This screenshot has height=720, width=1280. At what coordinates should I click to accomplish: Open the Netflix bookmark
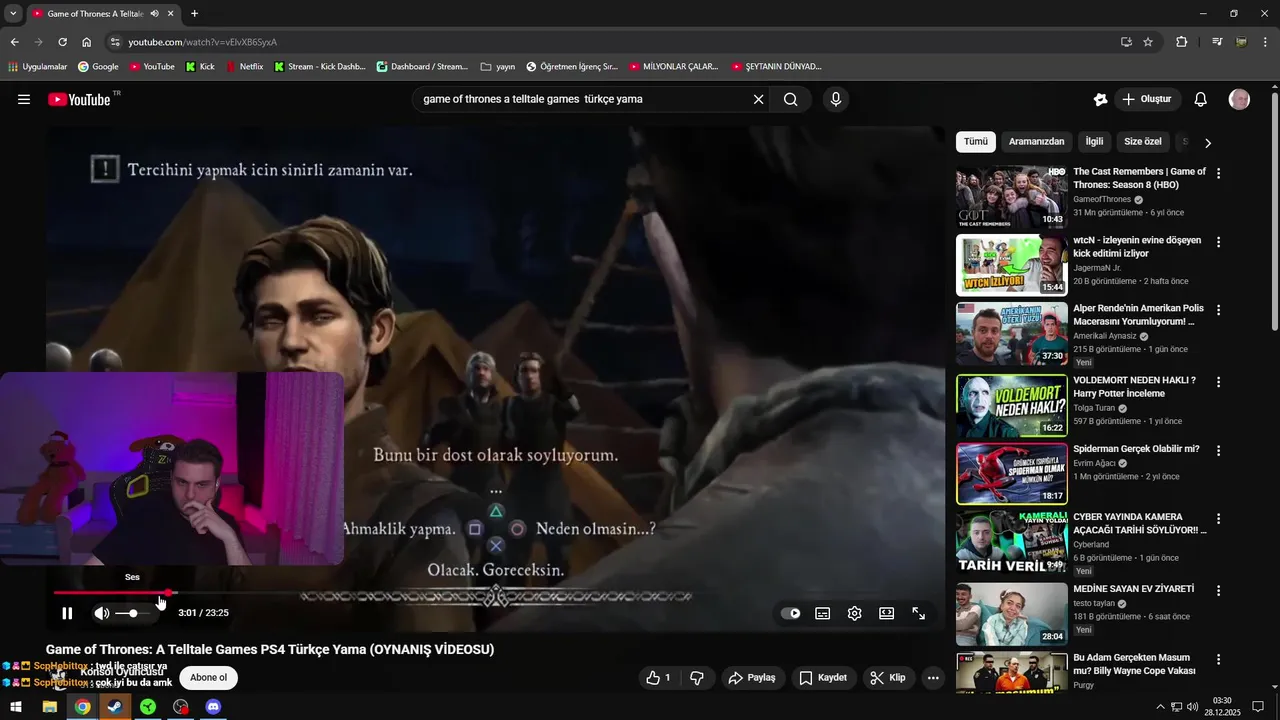[x=245, y=67]
